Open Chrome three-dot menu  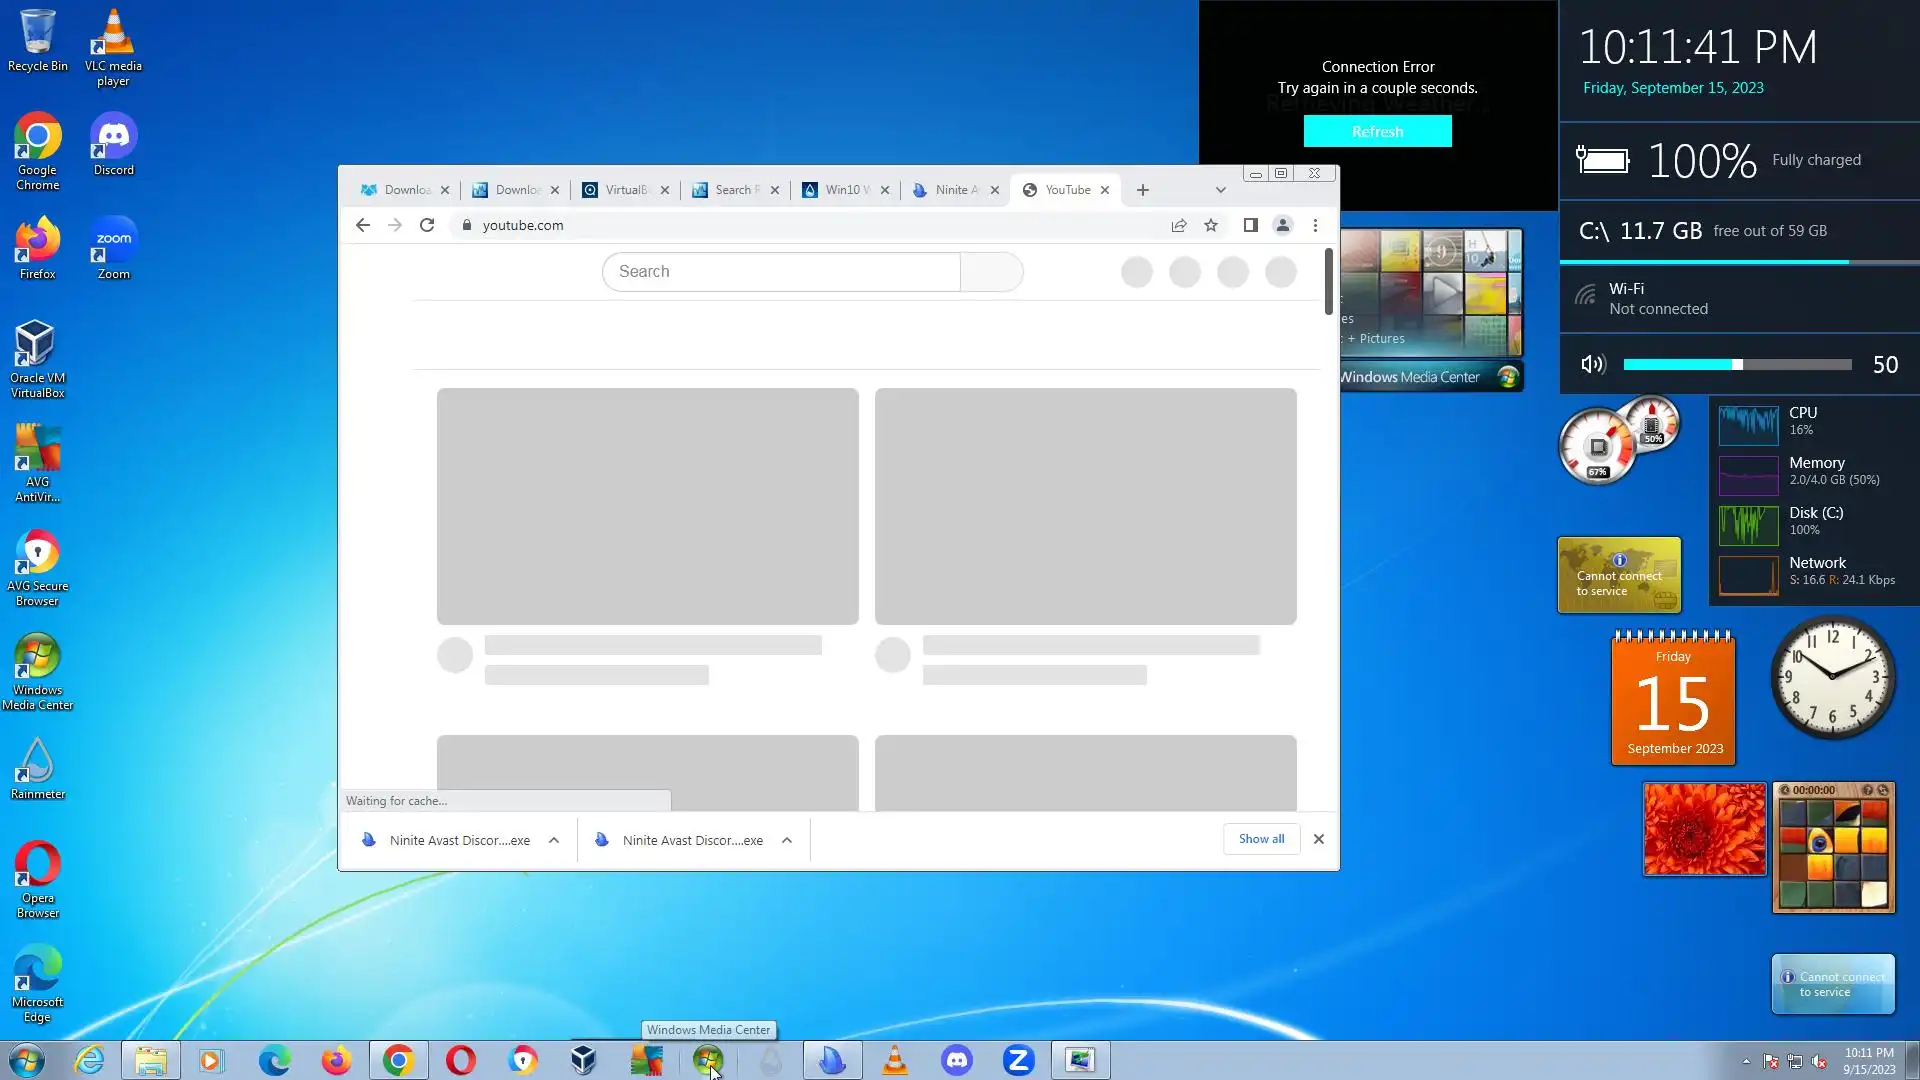coord(1315,225)
